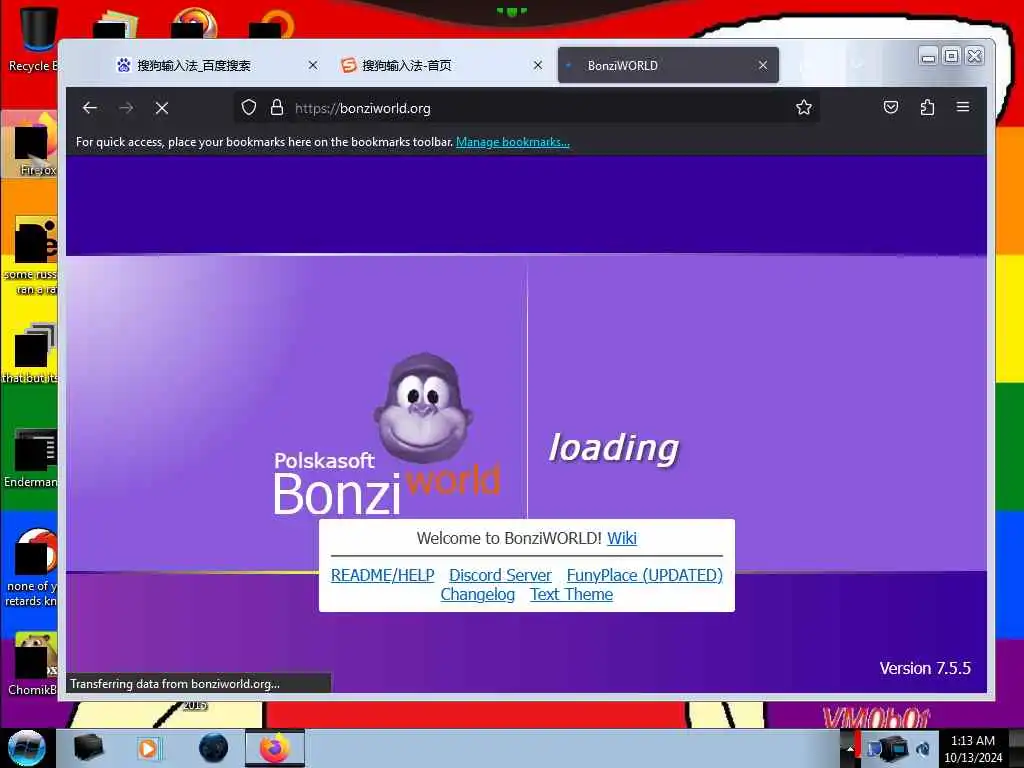Viewport: 1024px width, 768px height.
Task: Click the 'loading' text on the page
Action: coord(614,449)
